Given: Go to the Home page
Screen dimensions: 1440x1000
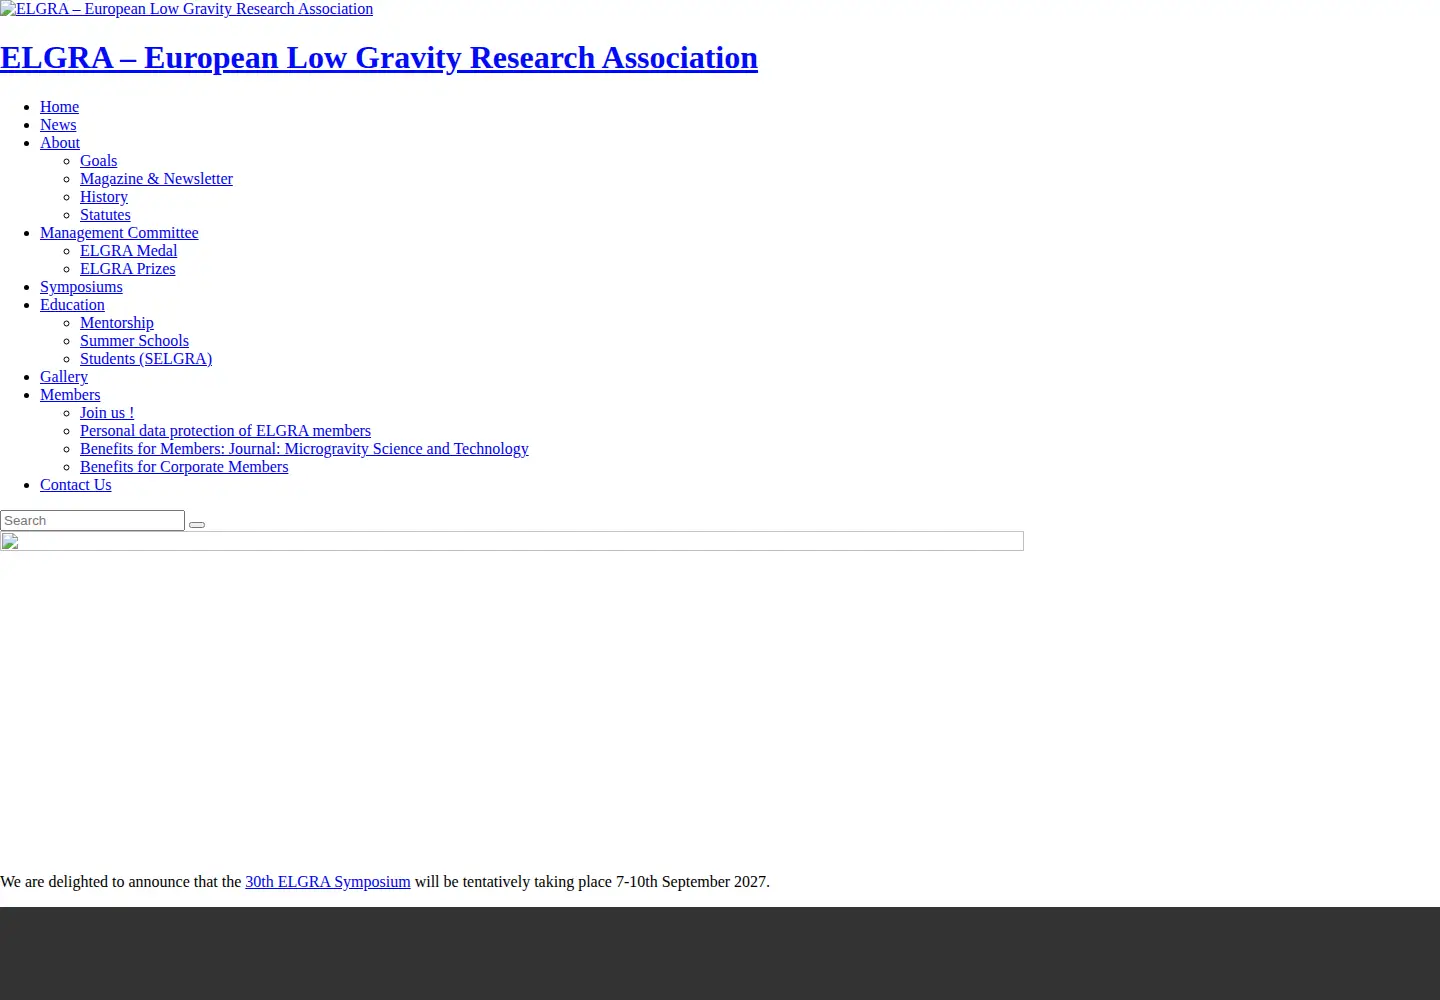Looking at the screenshot, I should (59, 107).
